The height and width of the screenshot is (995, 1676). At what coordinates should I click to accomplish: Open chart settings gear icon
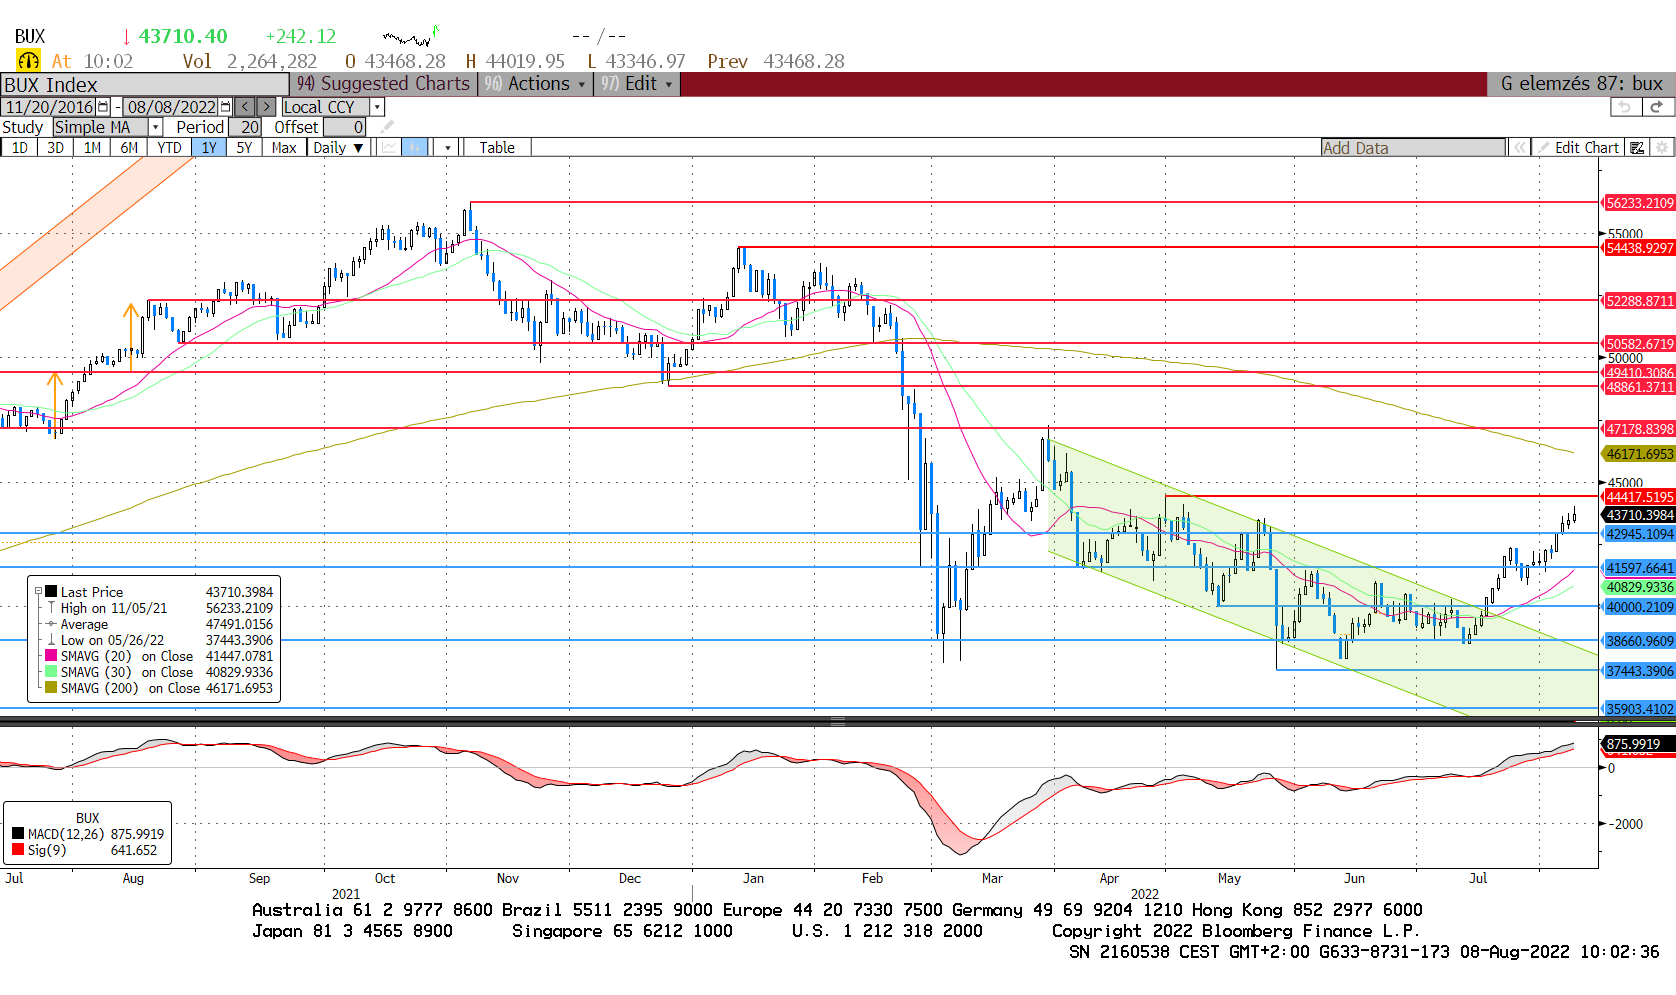coord(1662,148)
